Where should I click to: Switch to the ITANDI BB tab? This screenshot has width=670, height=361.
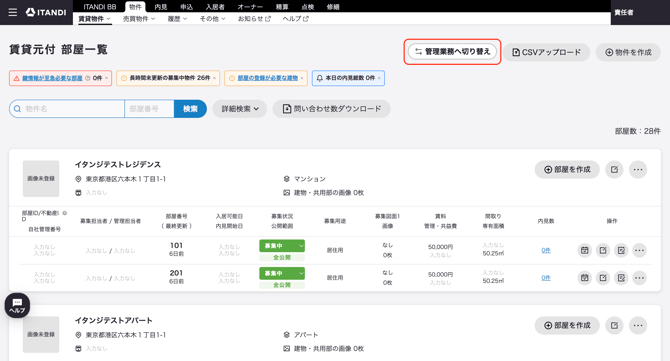100,7
